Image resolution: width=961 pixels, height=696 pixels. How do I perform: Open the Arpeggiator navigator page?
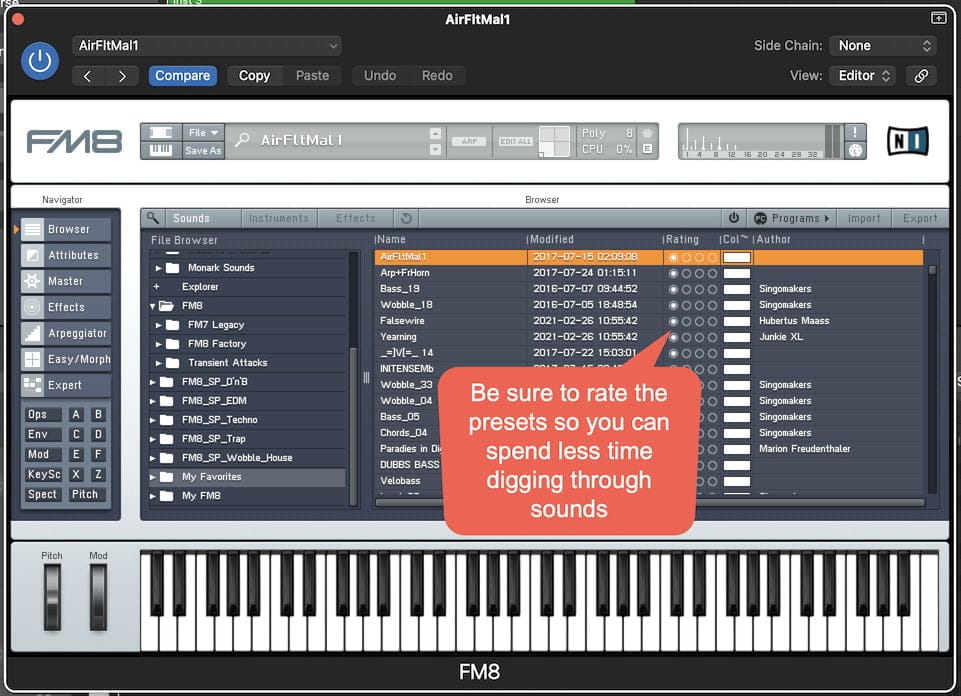pos(66,333)
